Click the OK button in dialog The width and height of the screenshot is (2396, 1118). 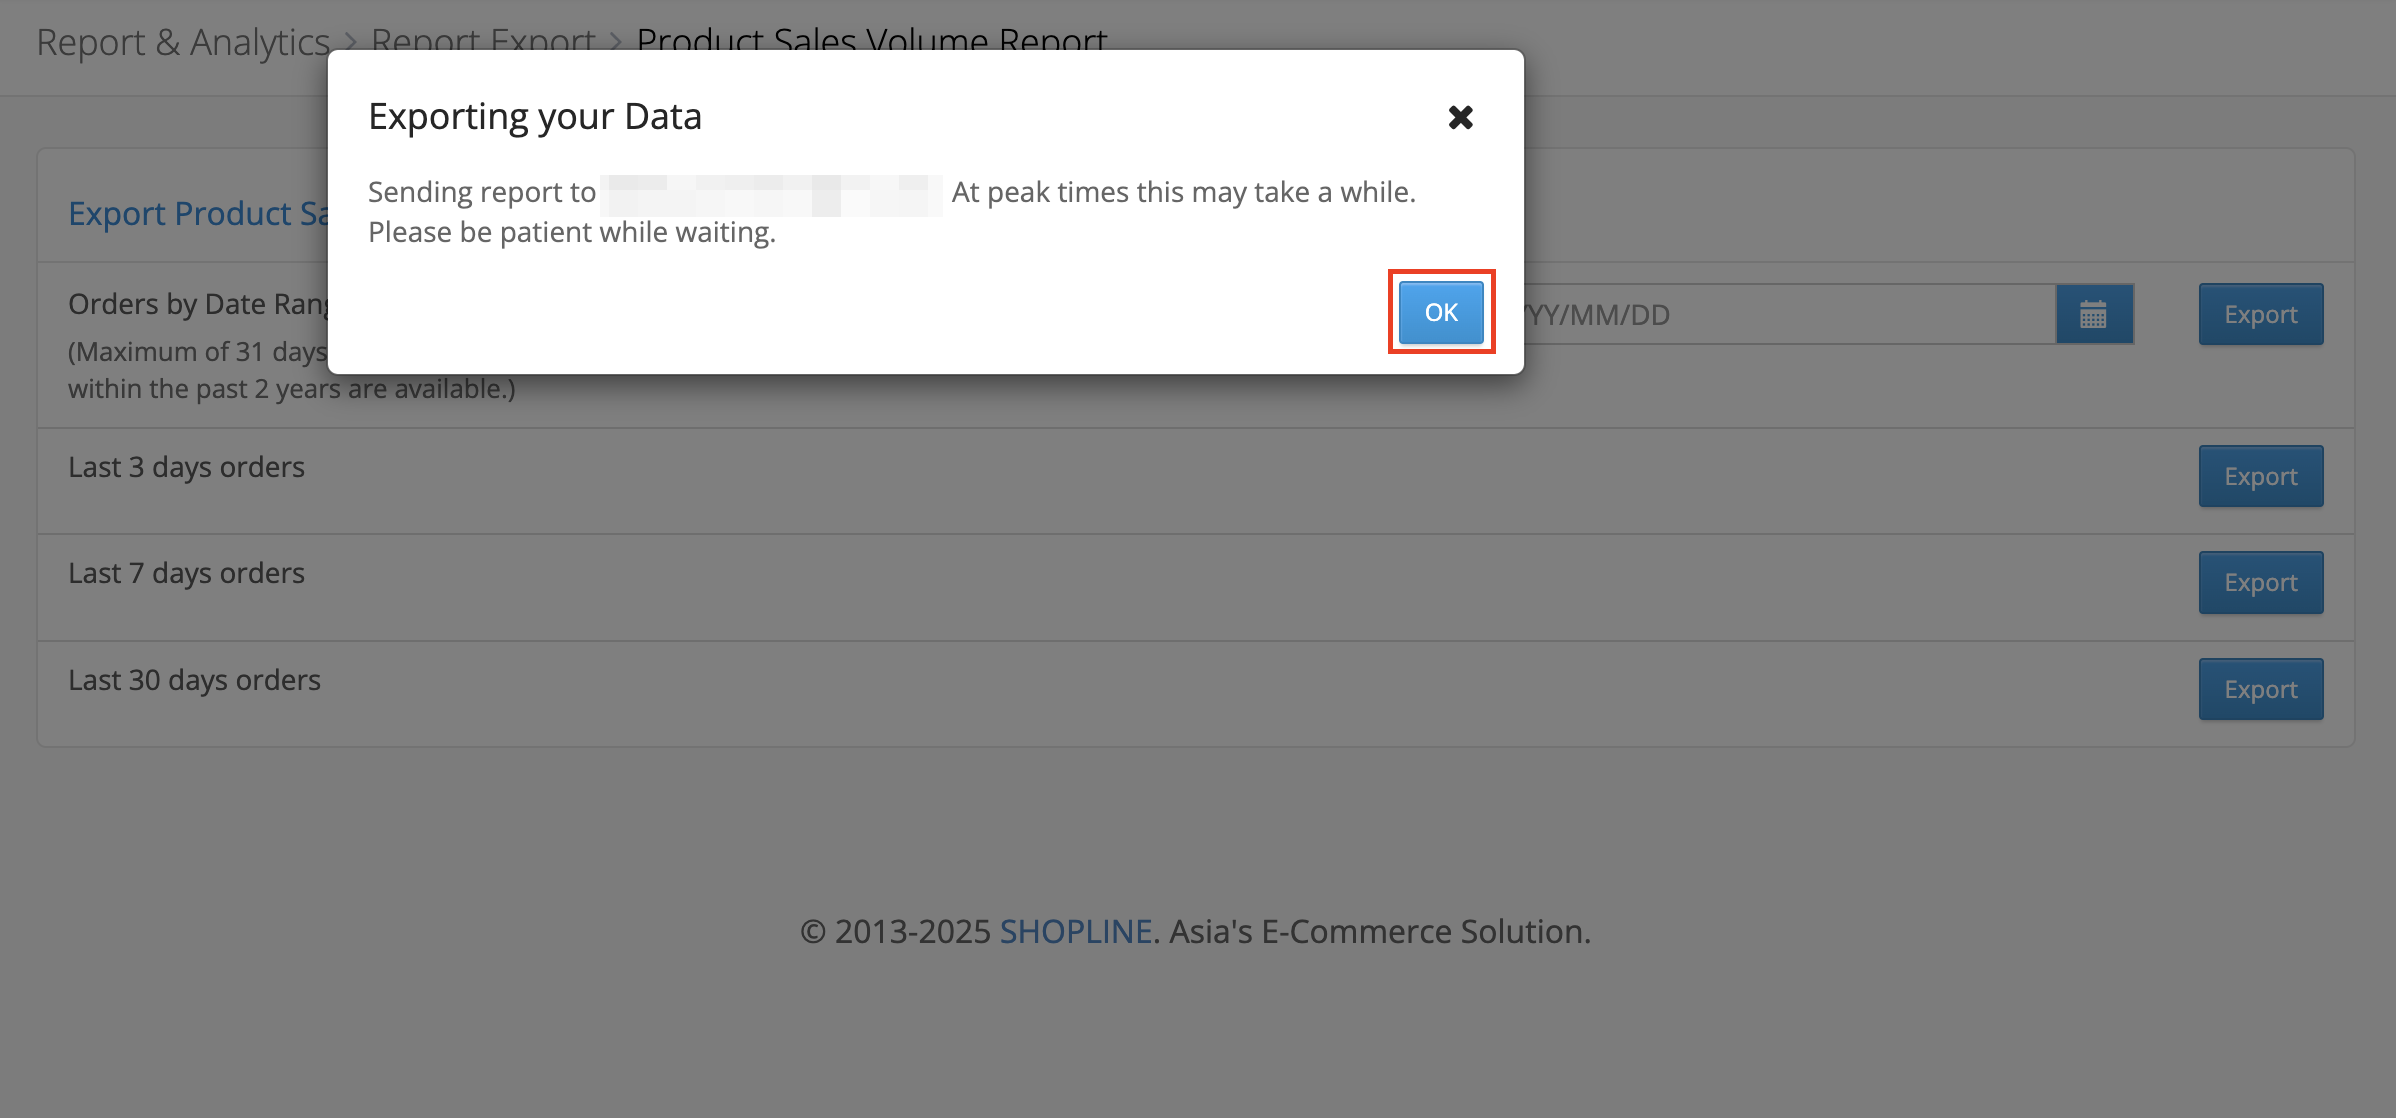coord(1440,313)
